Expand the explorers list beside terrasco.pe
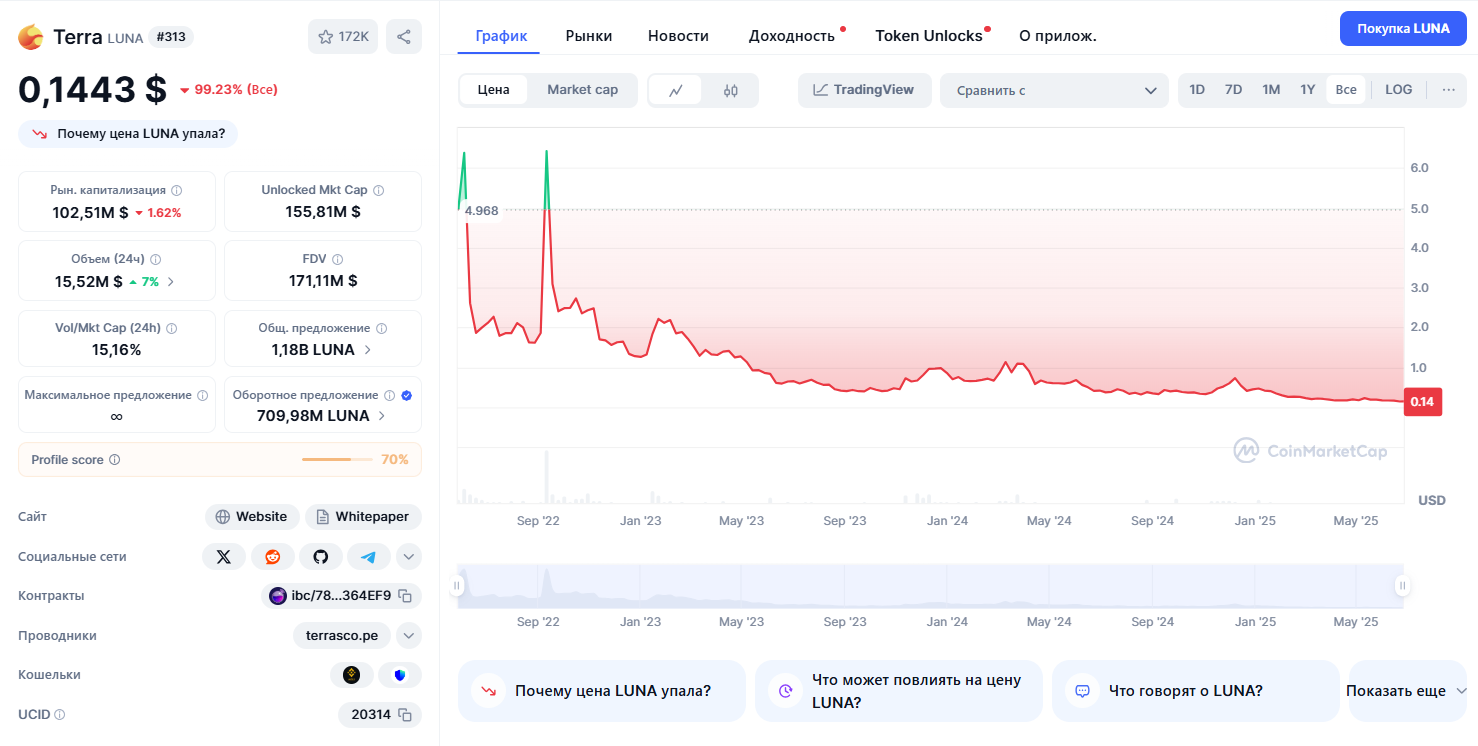 click(409, 635)
